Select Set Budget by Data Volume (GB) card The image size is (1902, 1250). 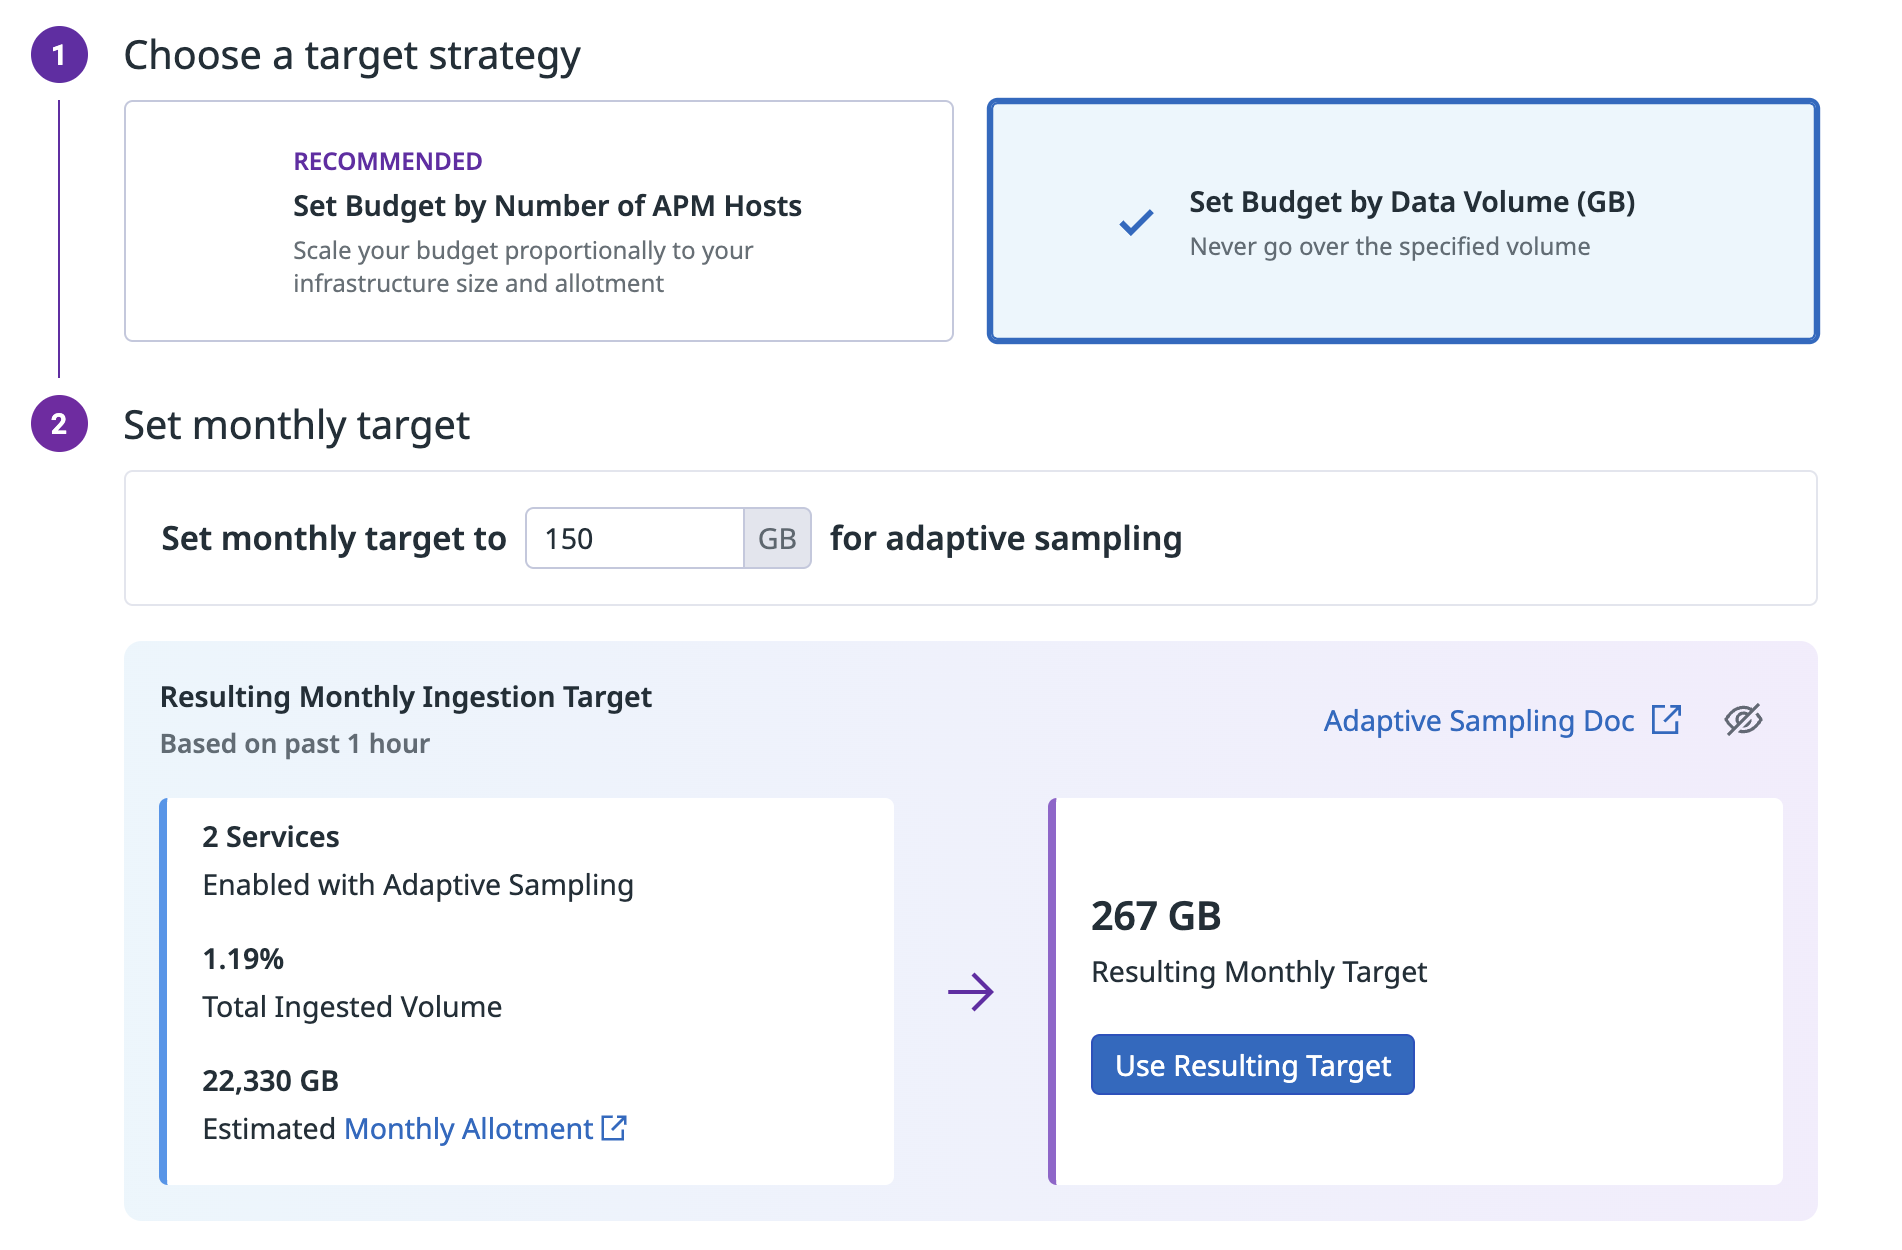coord(1402,221)
